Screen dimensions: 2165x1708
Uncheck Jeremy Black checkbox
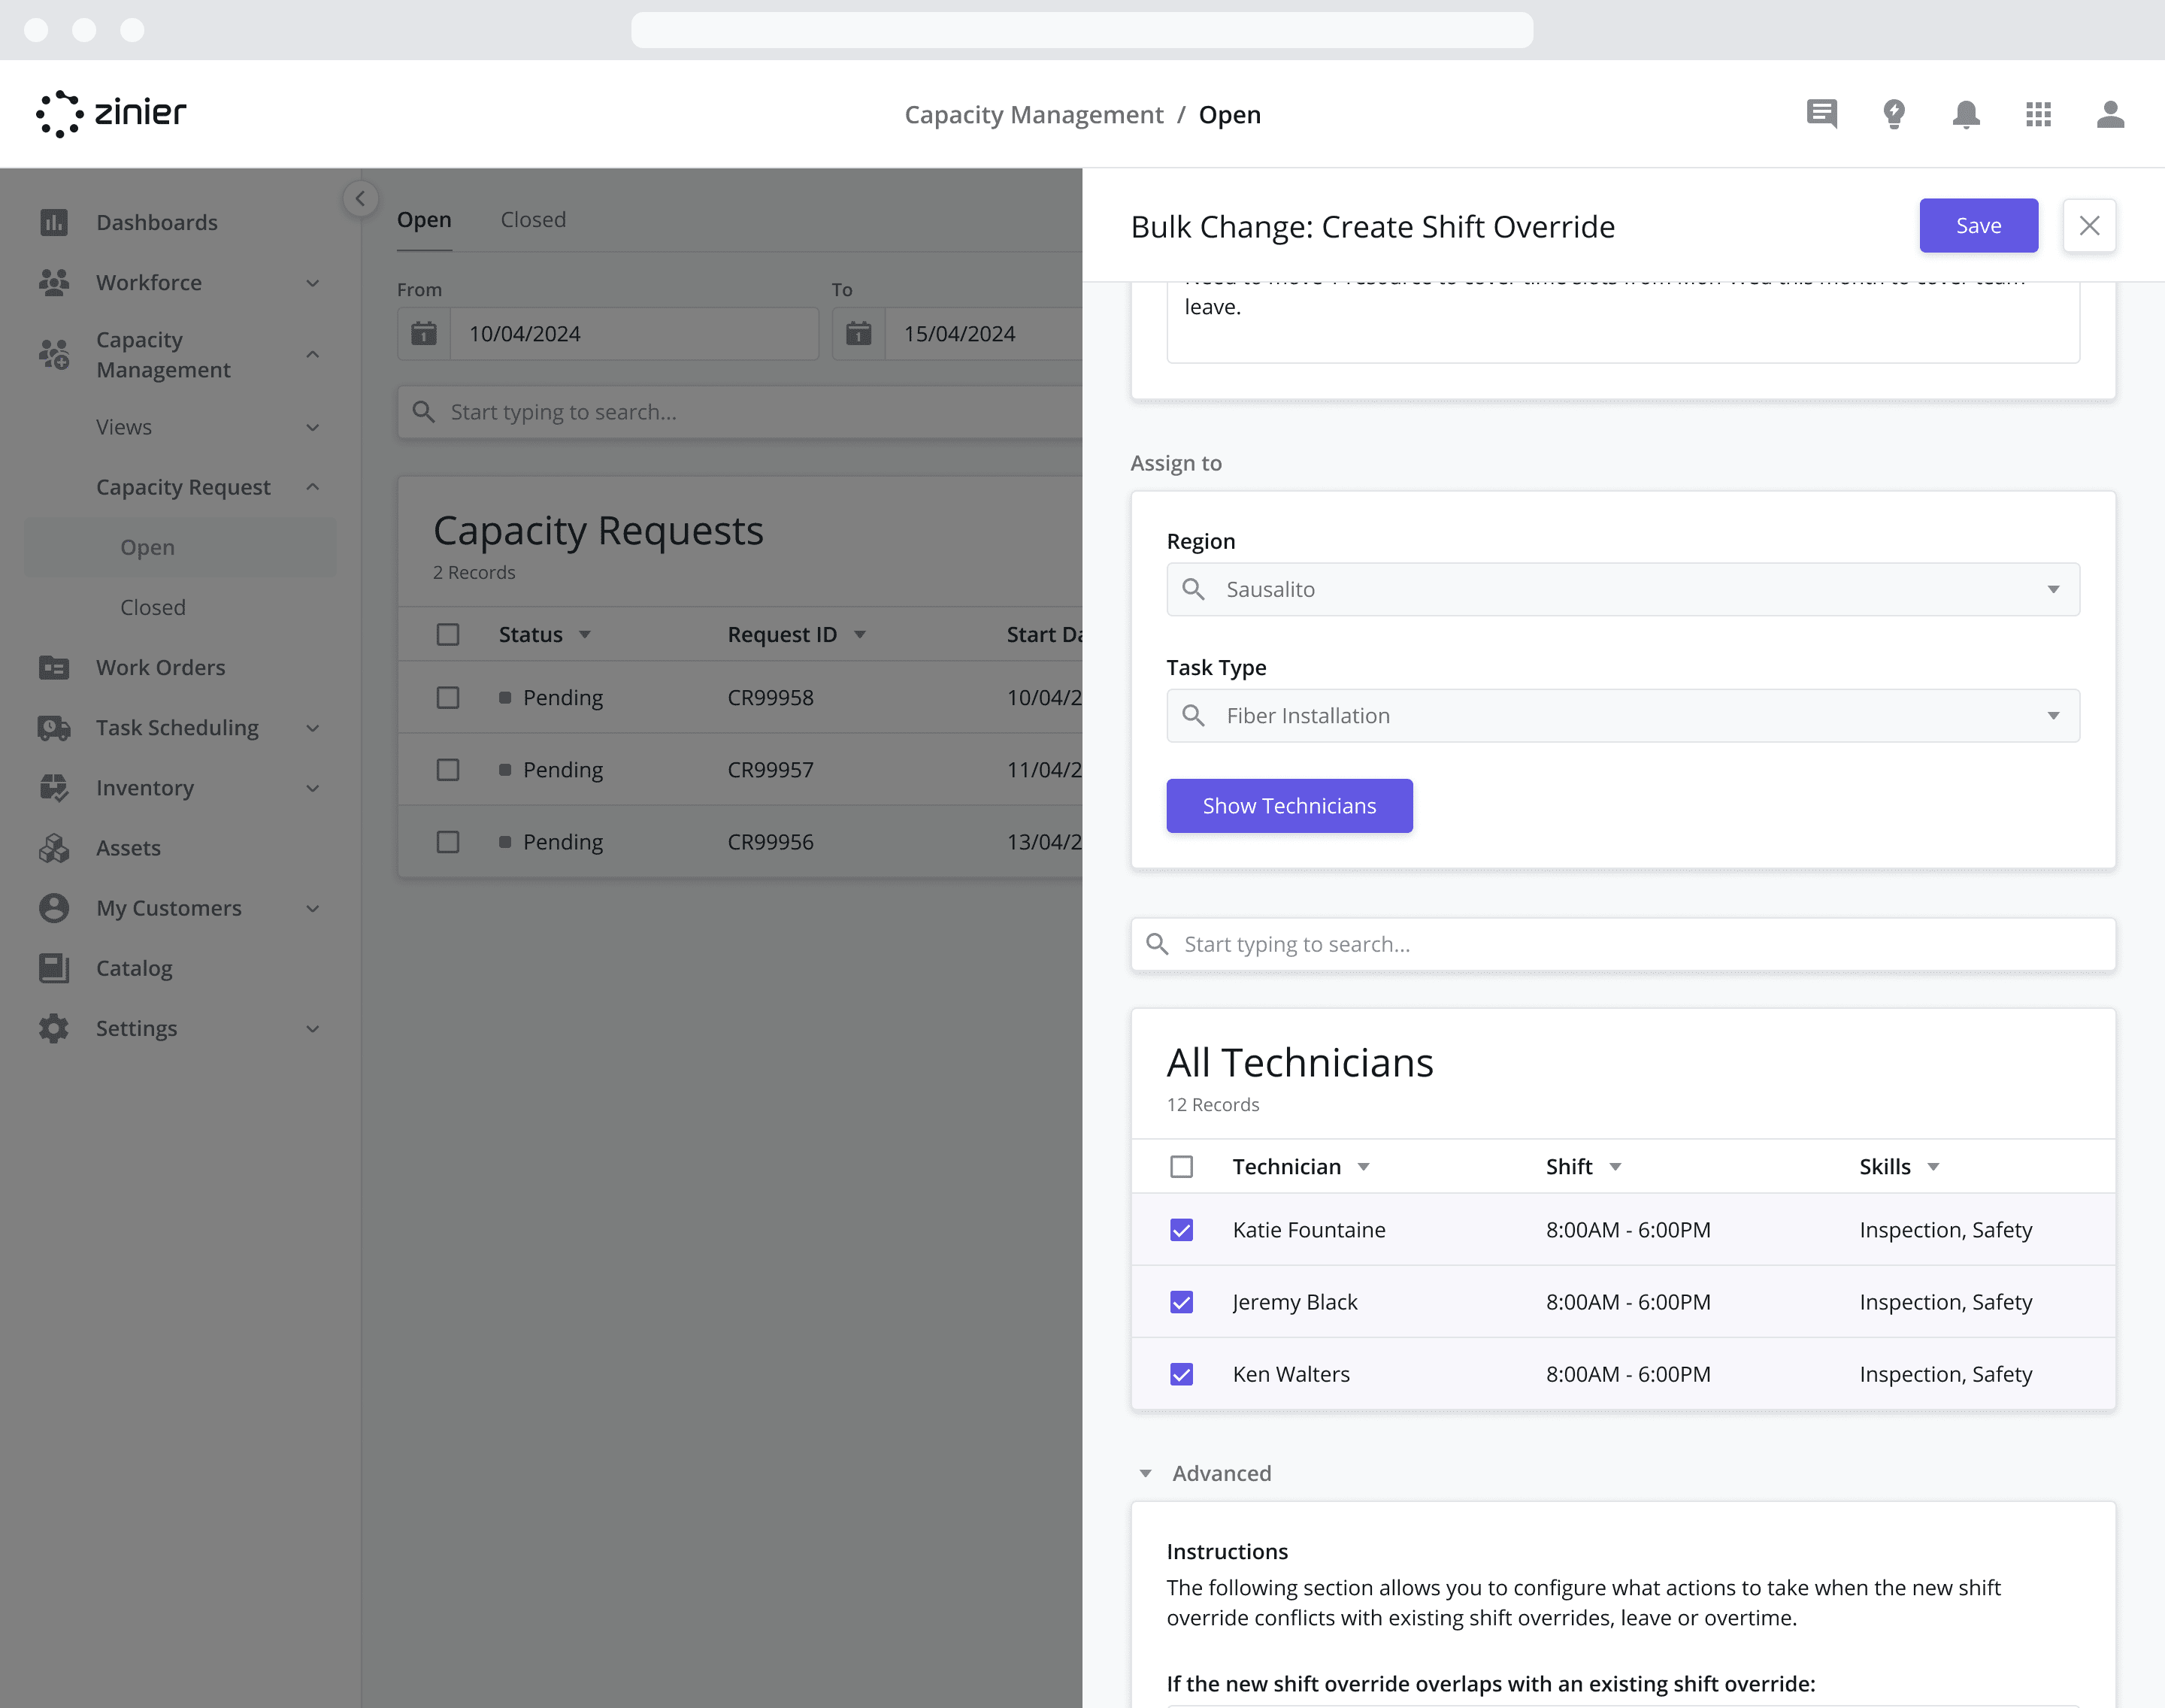pos(1181,1301)
